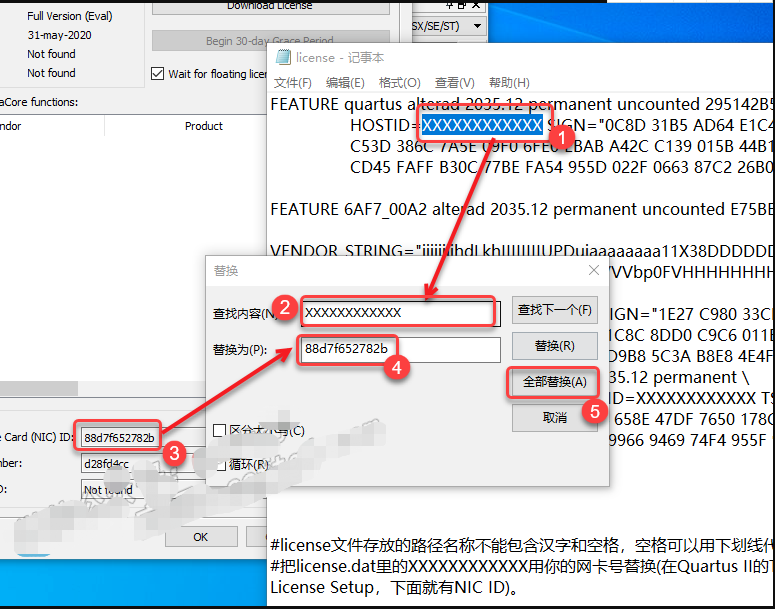Image resolution: width=775 pixels, height=609 pixels.
Task: Click the '35.12 permanent \' text line
Action: click(679, 377)
